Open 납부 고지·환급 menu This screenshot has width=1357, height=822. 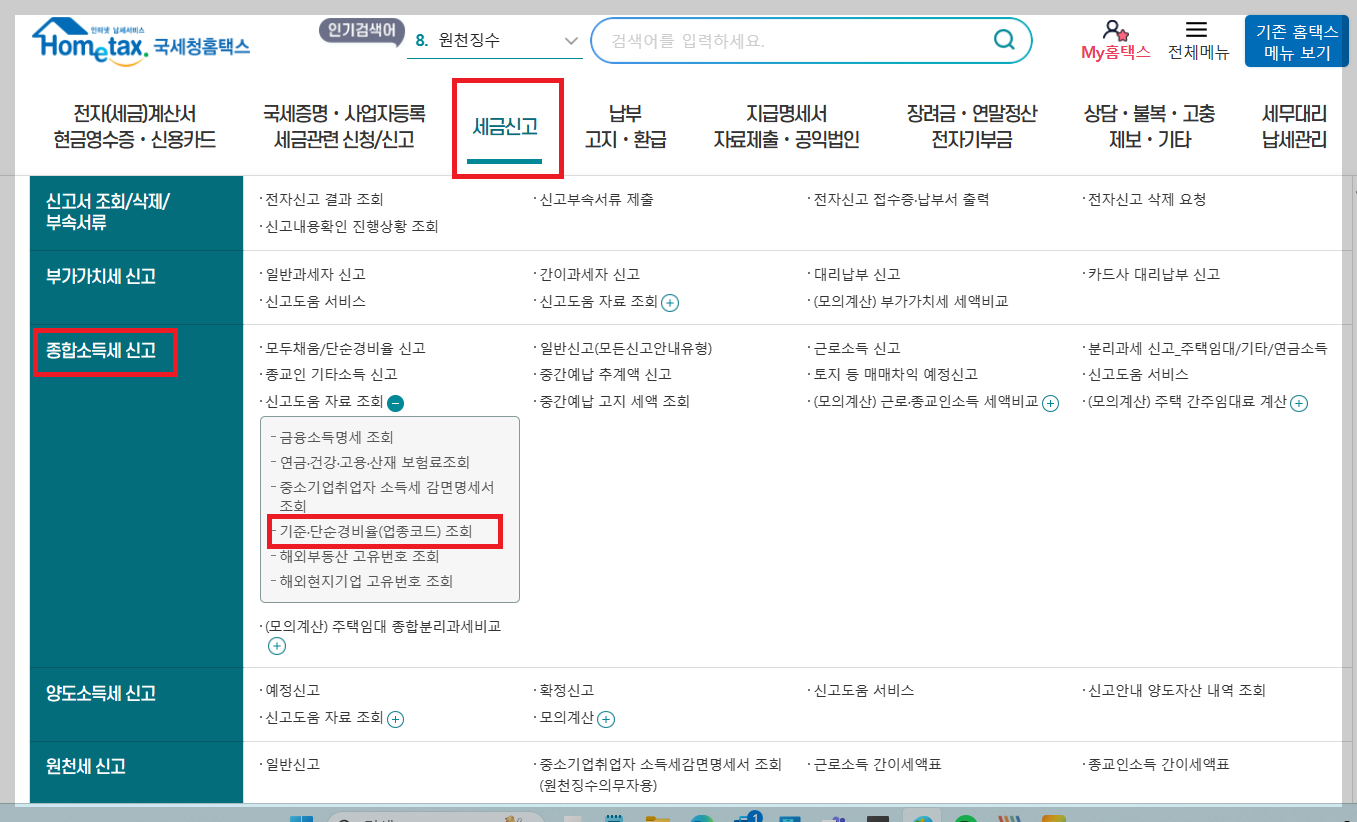[x=625, y=127]
